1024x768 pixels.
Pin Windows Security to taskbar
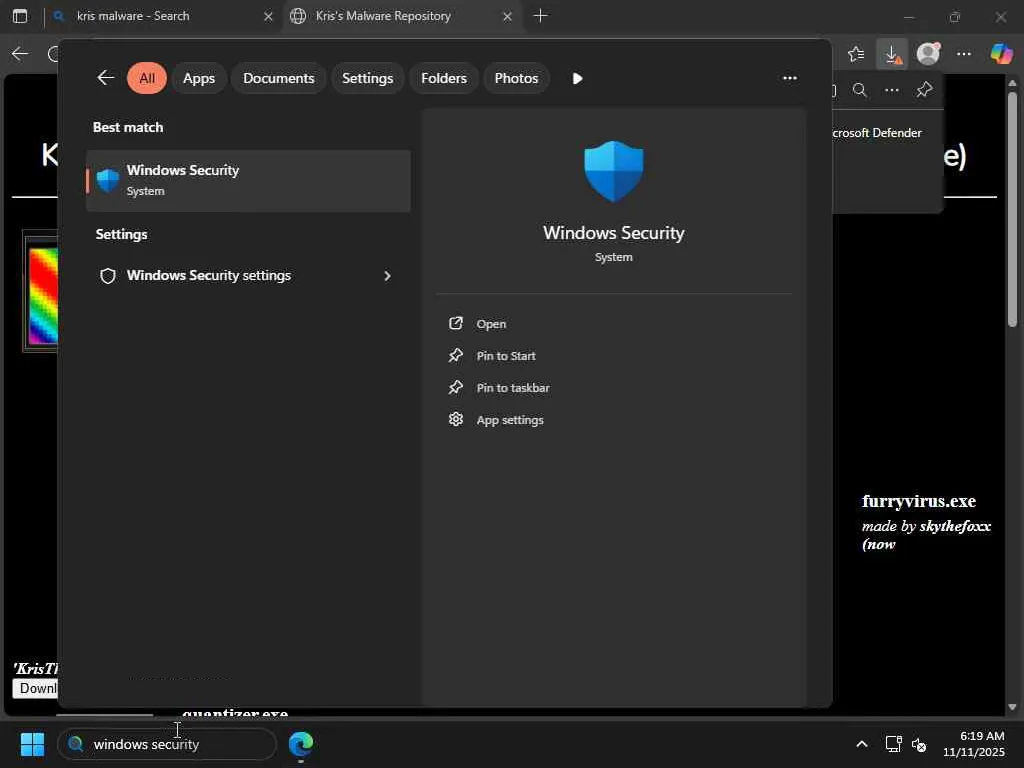click(513, 388)
